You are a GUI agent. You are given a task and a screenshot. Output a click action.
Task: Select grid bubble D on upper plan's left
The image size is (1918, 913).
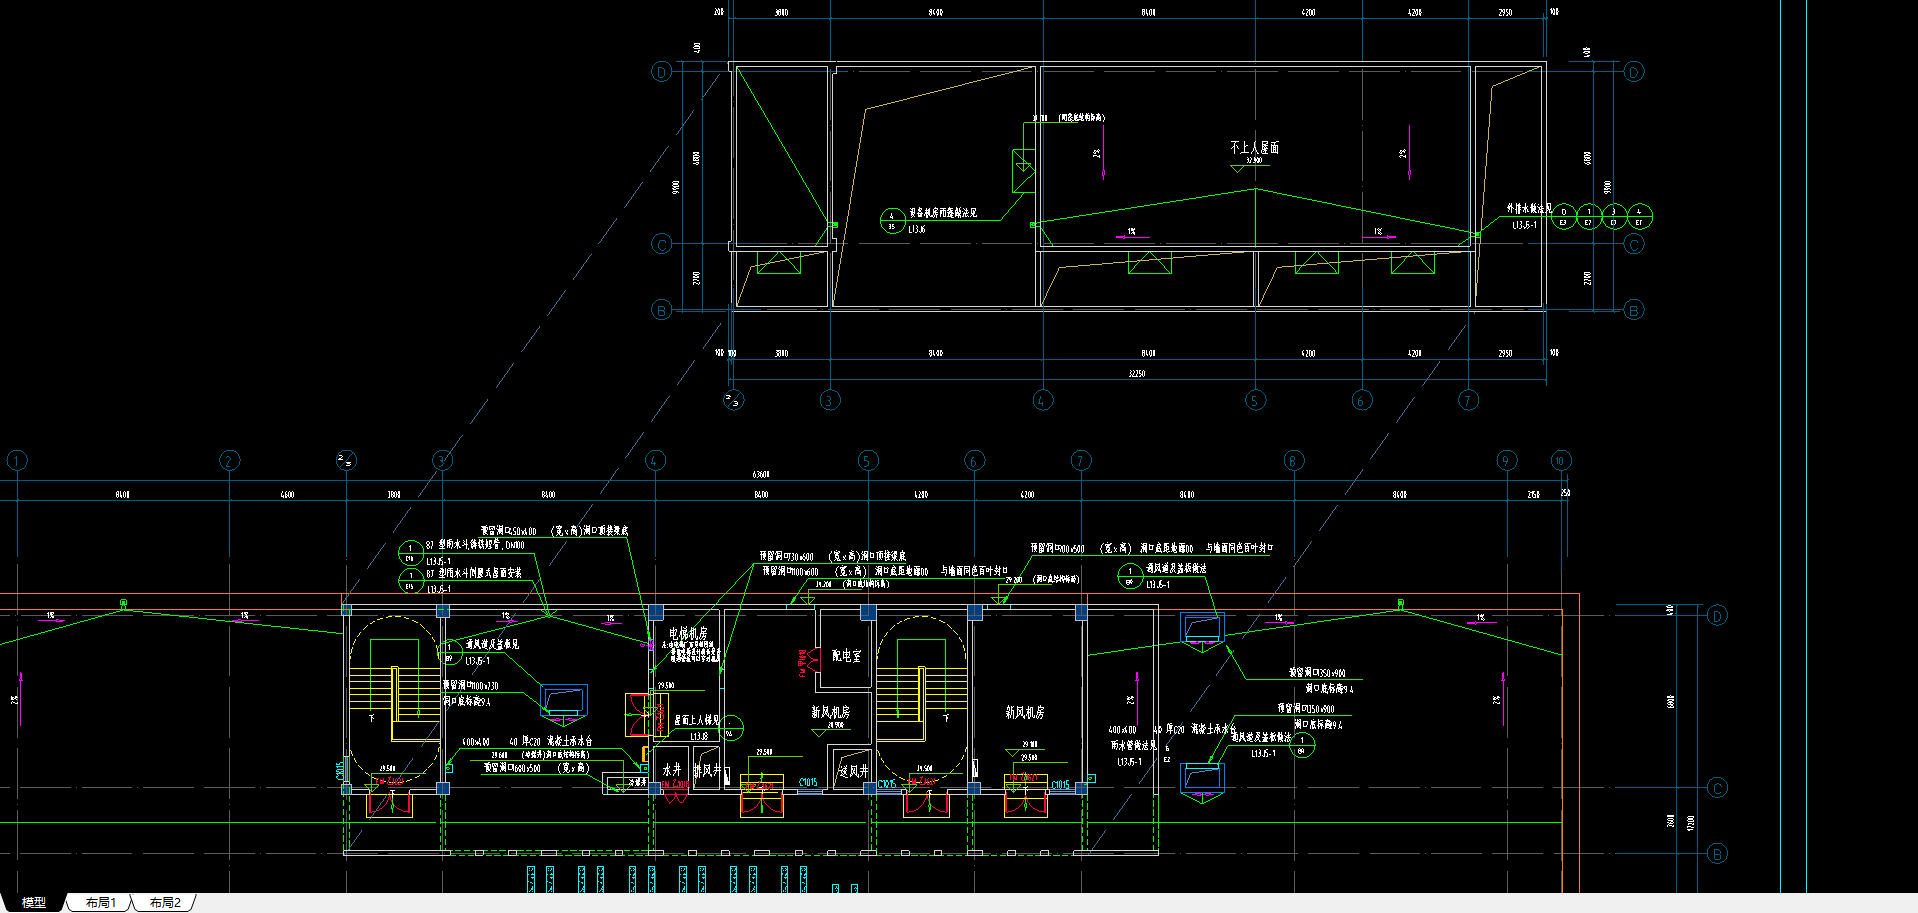[661, 72]
